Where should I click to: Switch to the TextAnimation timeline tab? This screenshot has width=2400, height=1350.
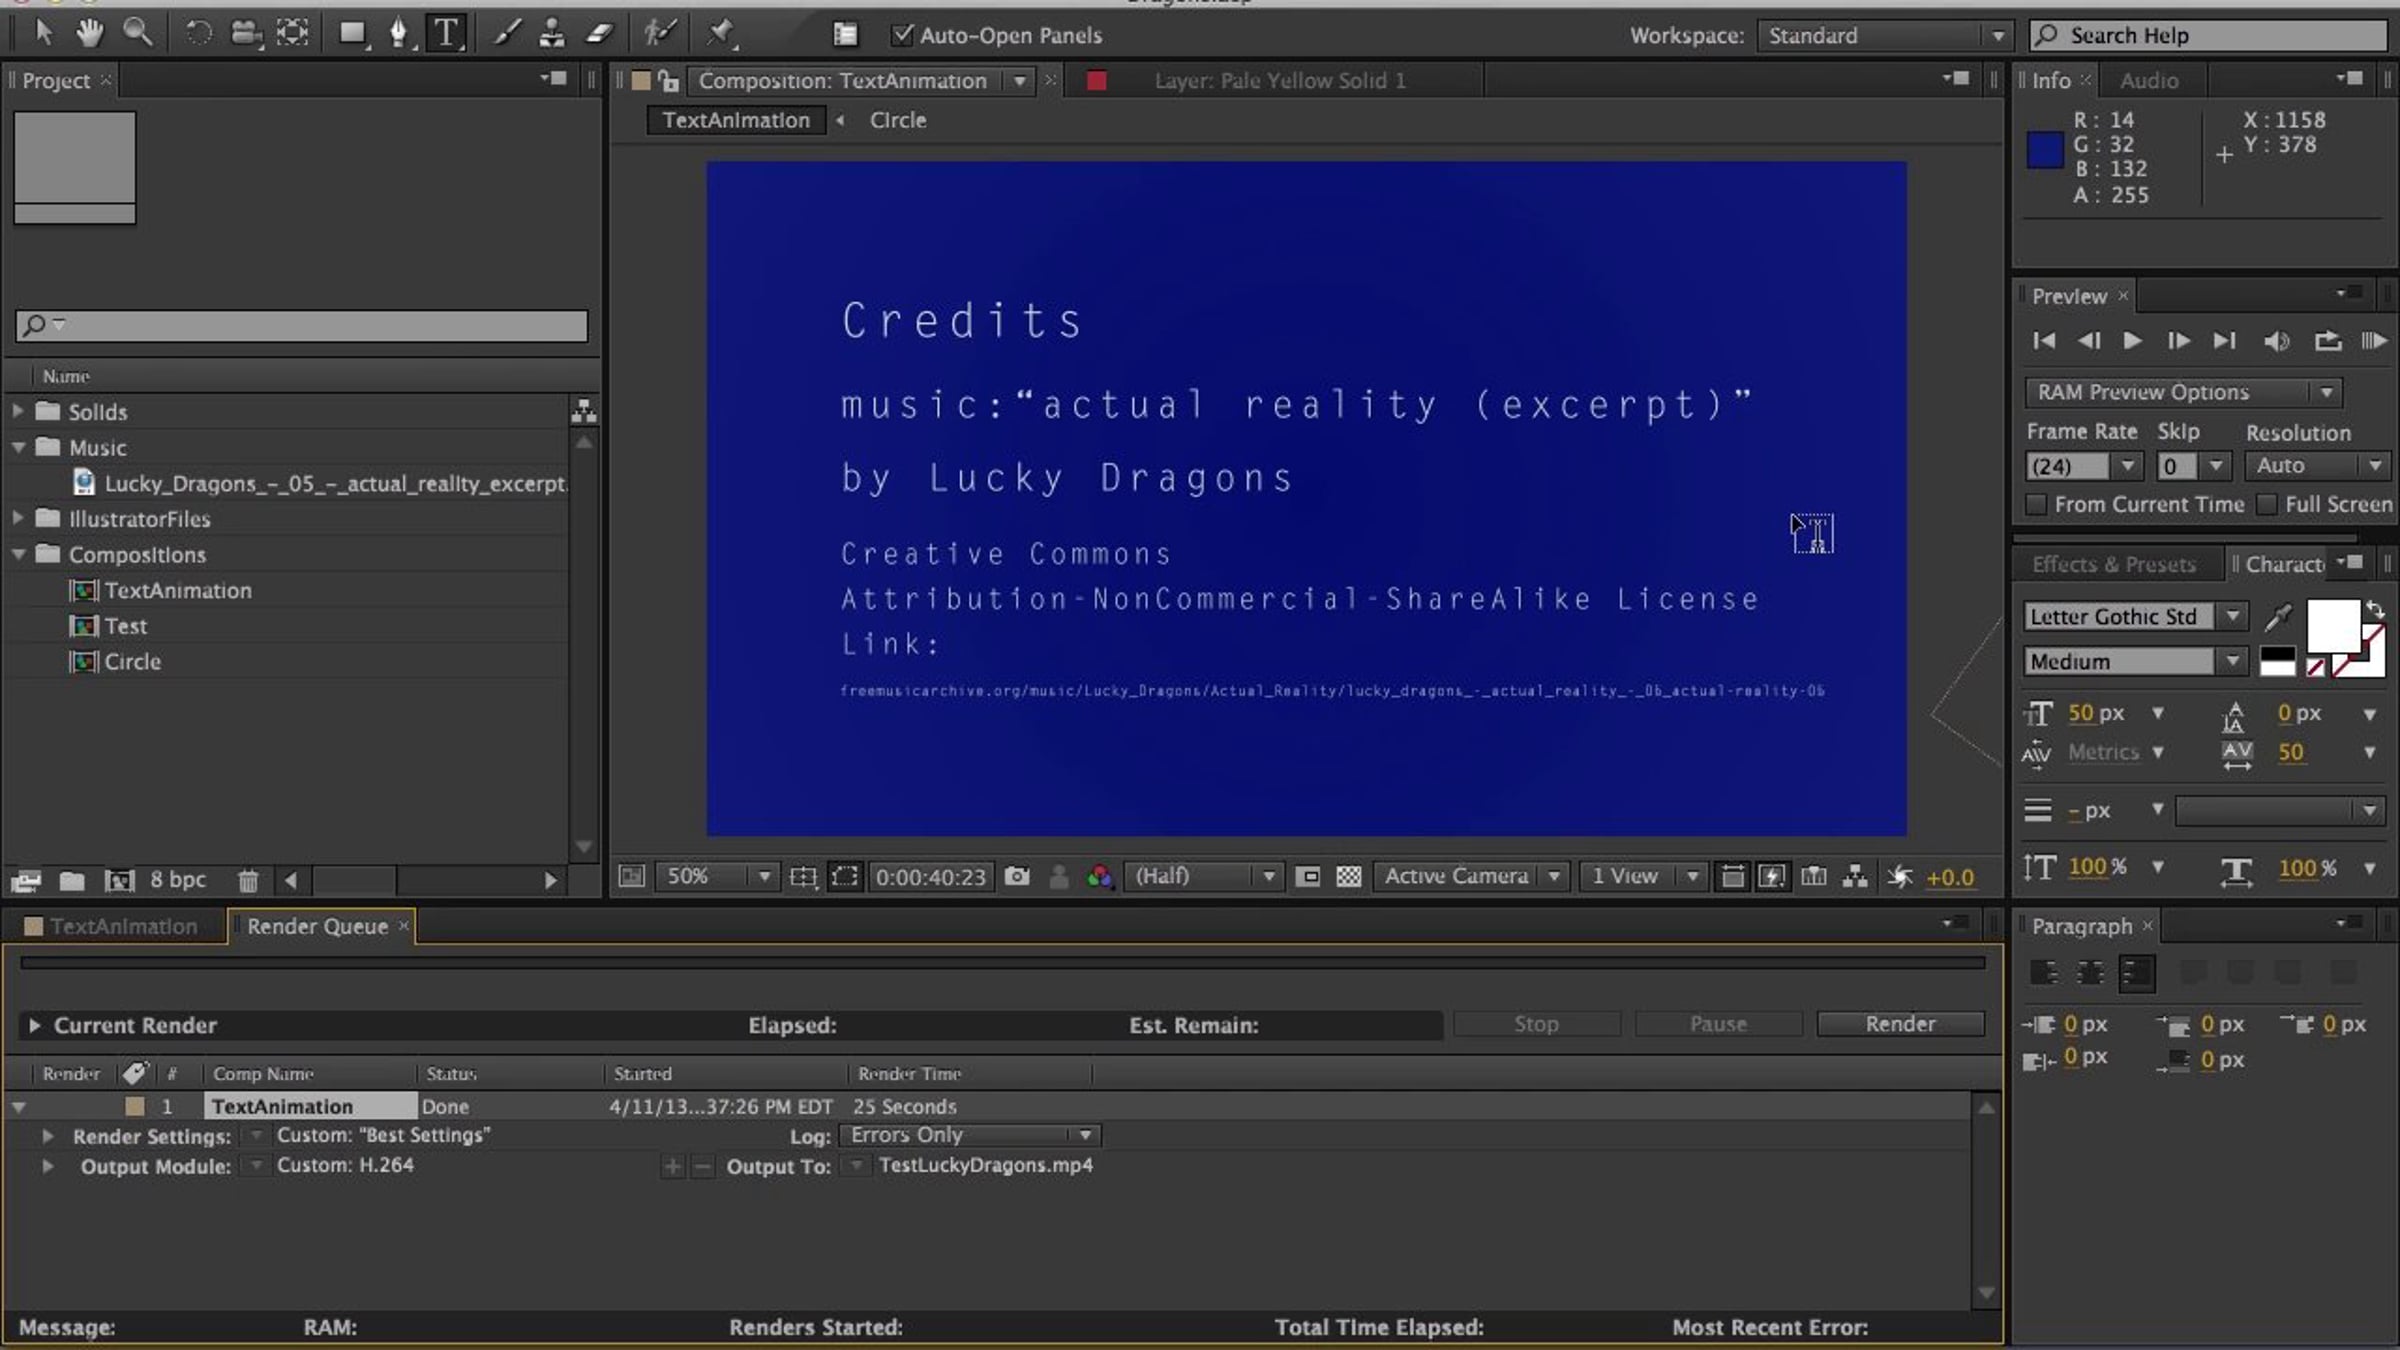(123, 926)
